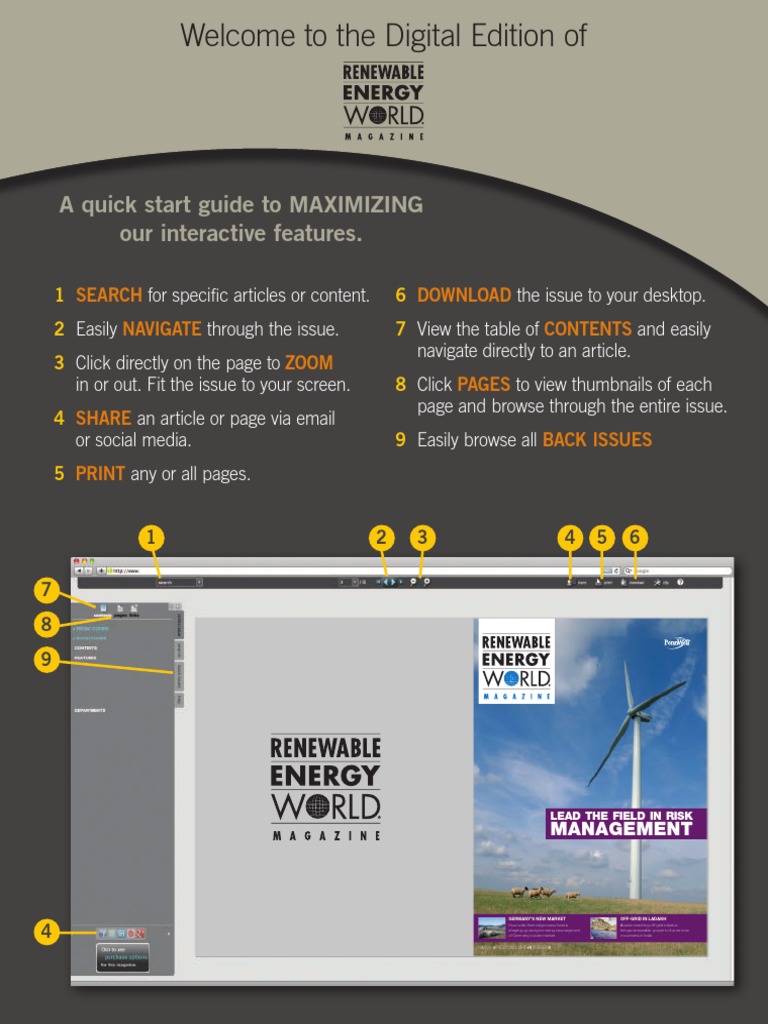768x1024 pixels.
Task: Open the topmost vertical side tab
Action: 179,625
